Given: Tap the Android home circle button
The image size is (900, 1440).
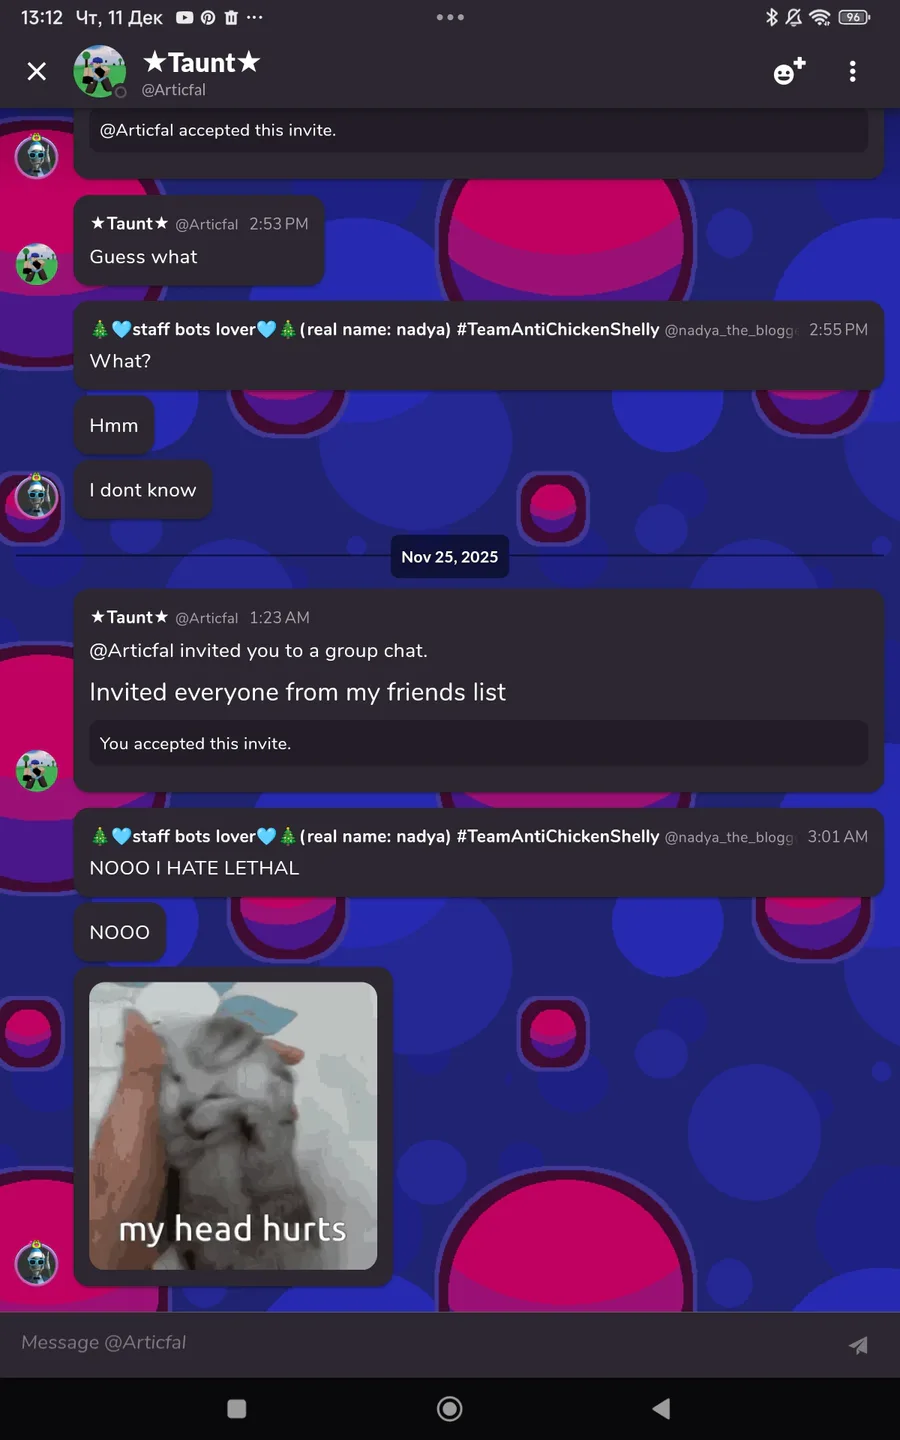Looking at the screenshot, I should point(450,1408).
